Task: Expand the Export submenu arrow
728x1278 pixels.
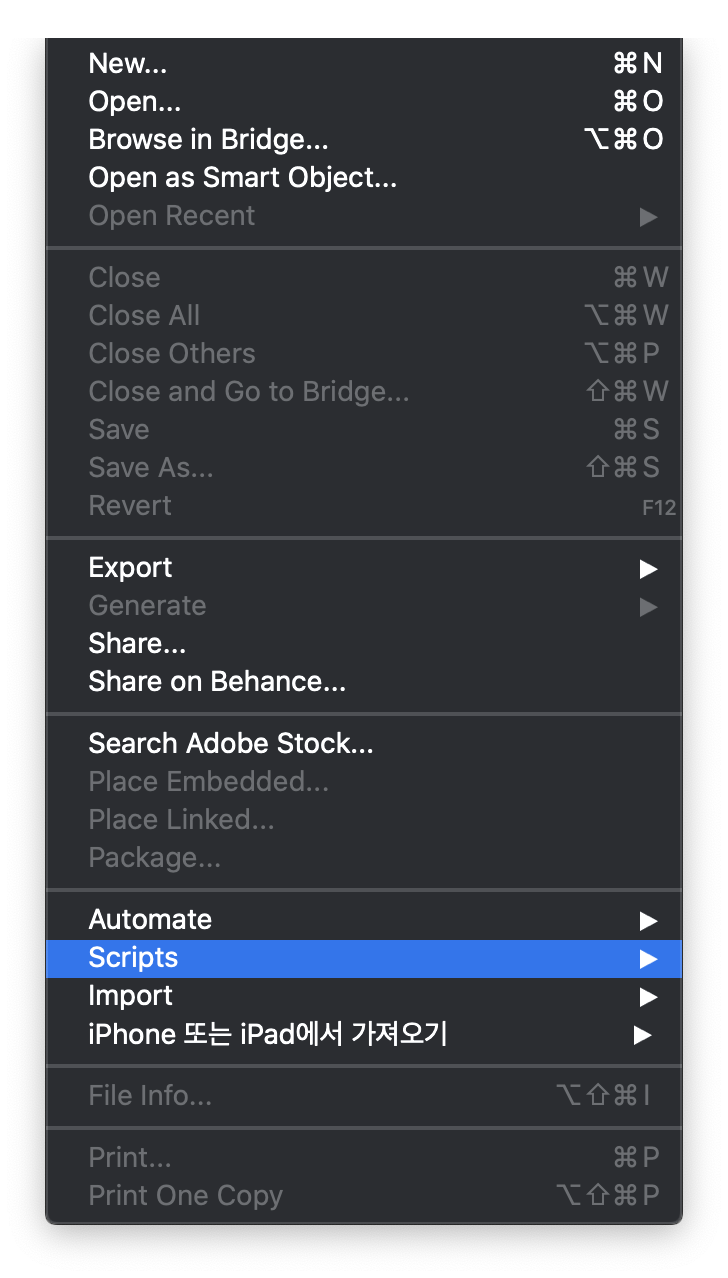Action: pos(649,568)
